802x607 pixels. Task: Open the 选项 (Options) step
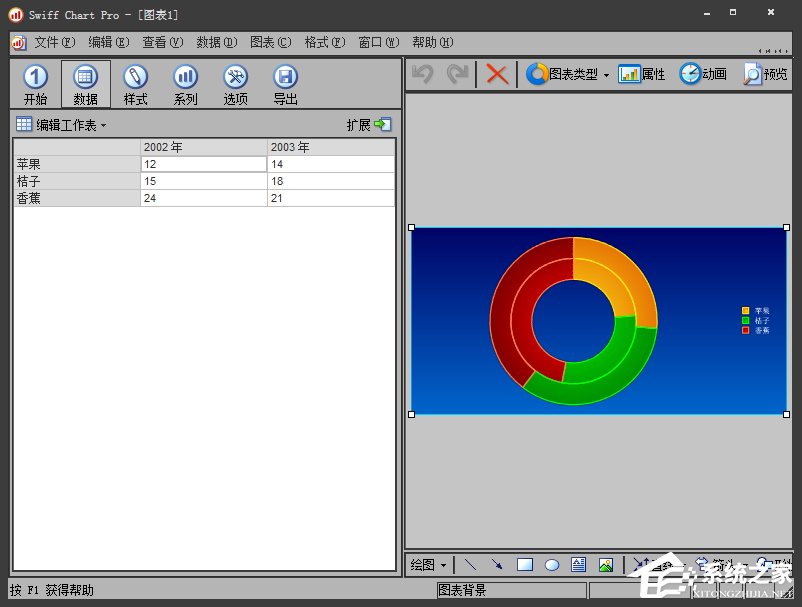click(235, 84)
